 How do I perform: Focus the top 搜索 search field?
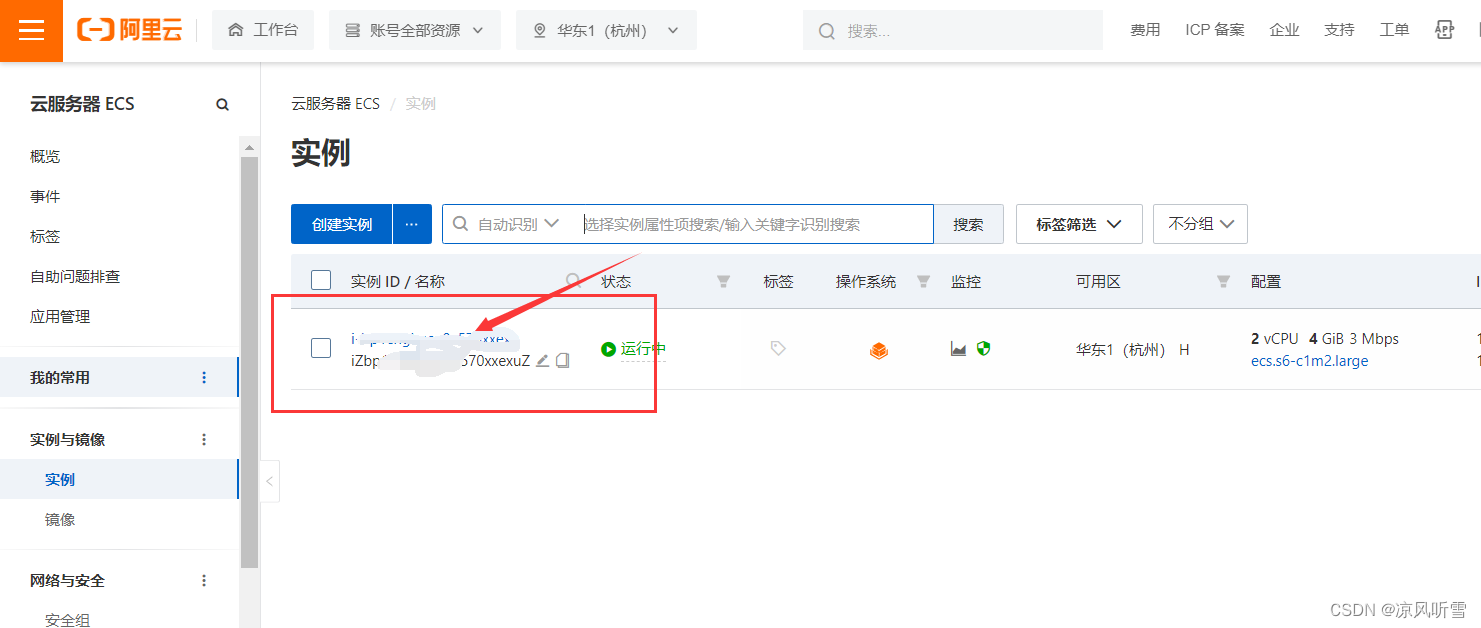tap(952, 31)
